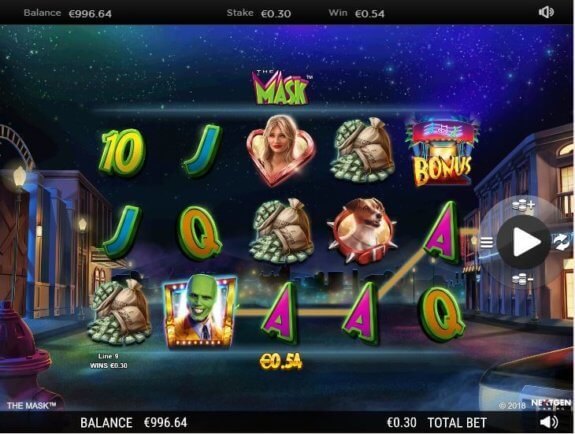Open the hamburger menu beside the spin button
Image resolution: width=575 pixels, height=434 pixels.
click(x=486, y=242)
